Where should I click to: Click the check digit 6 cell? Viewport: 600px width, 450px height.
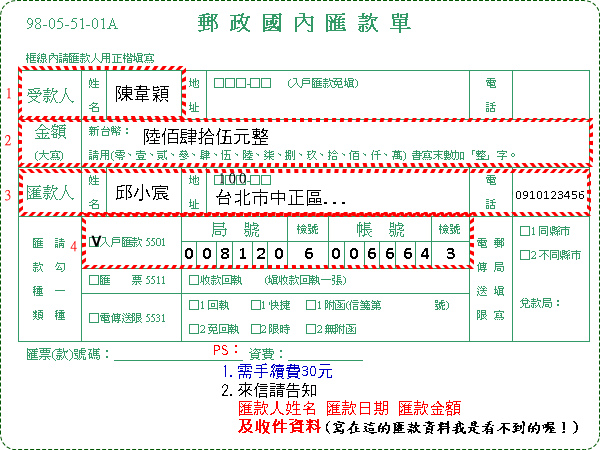(x=308, y=254)
